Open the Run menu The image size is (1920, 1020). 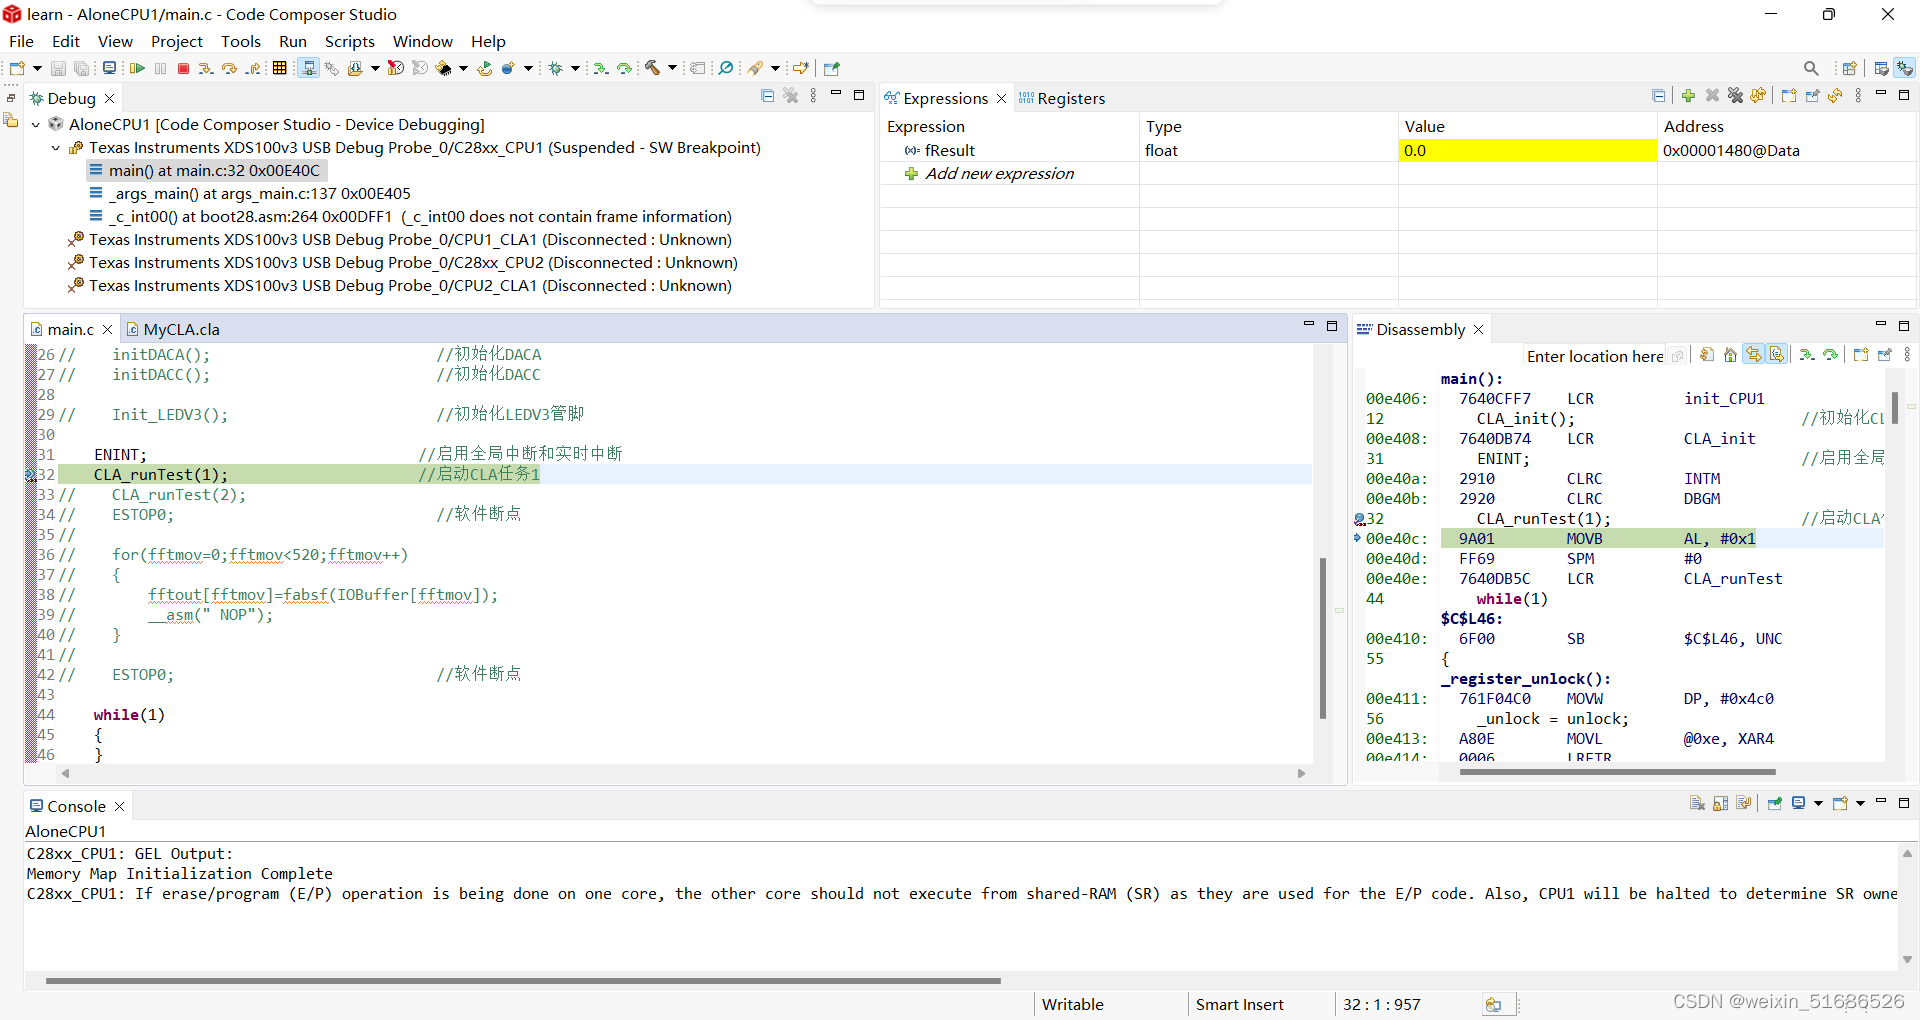click(292, 41)
